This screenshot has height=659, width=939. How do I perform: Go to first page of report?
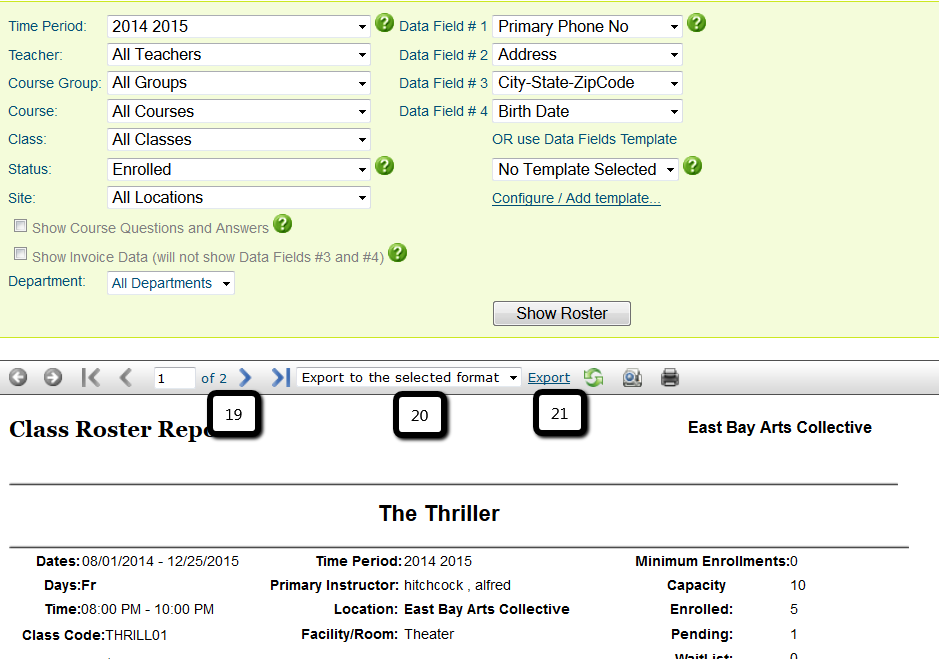[x=91, y=377]
